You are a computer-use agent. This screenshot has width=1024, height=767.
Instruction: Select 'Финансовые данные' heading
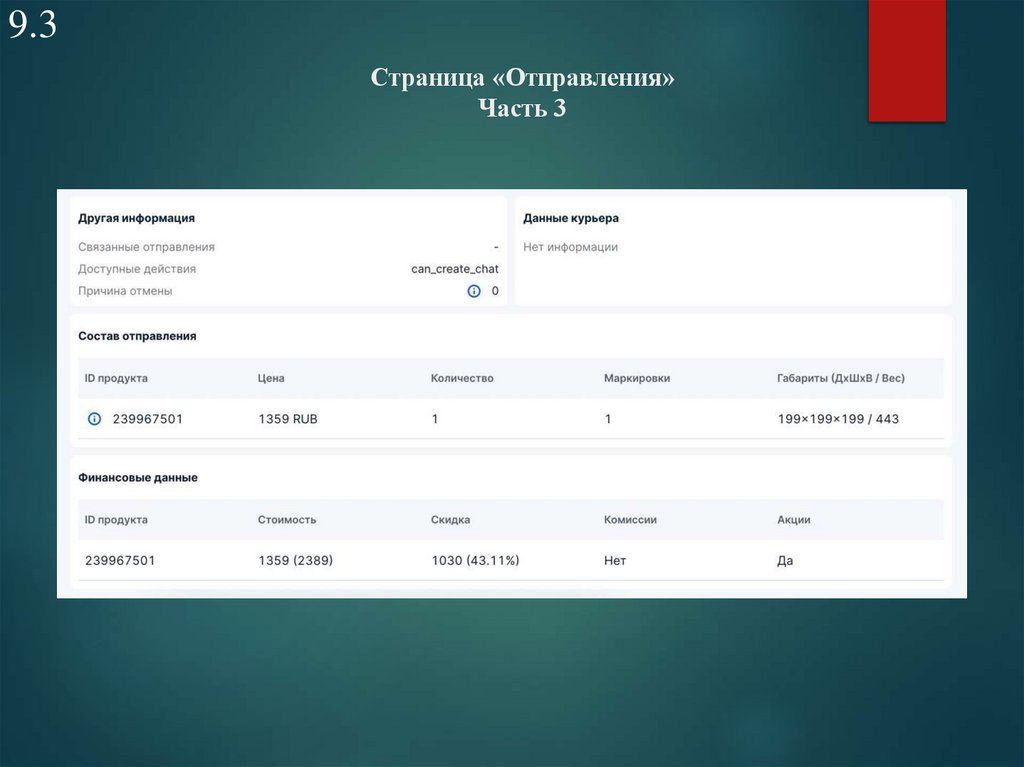pos(138,478)
